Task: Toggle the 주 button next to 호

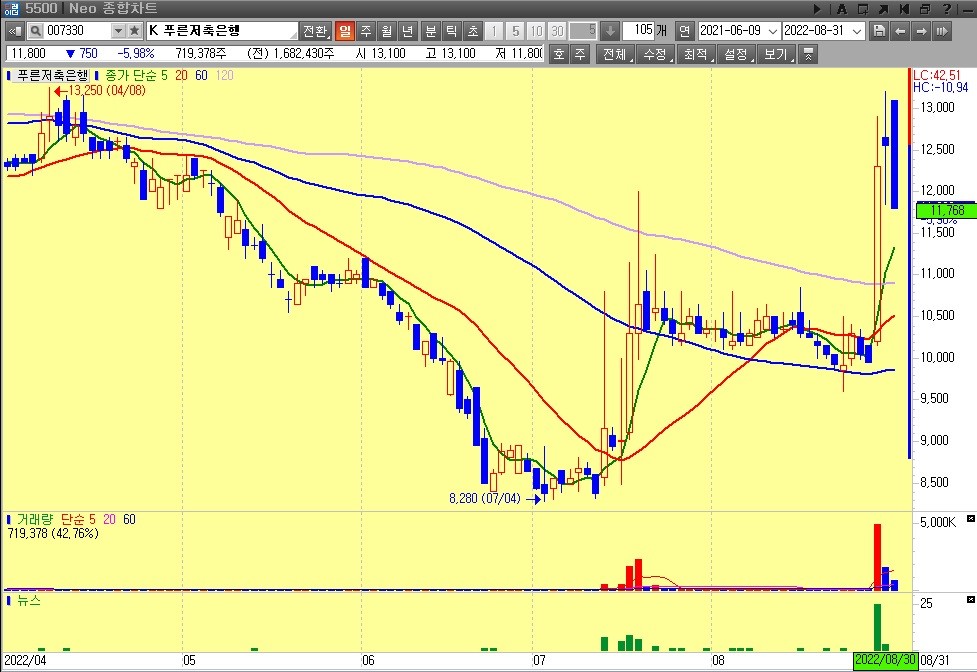Action: pos(579,54)
